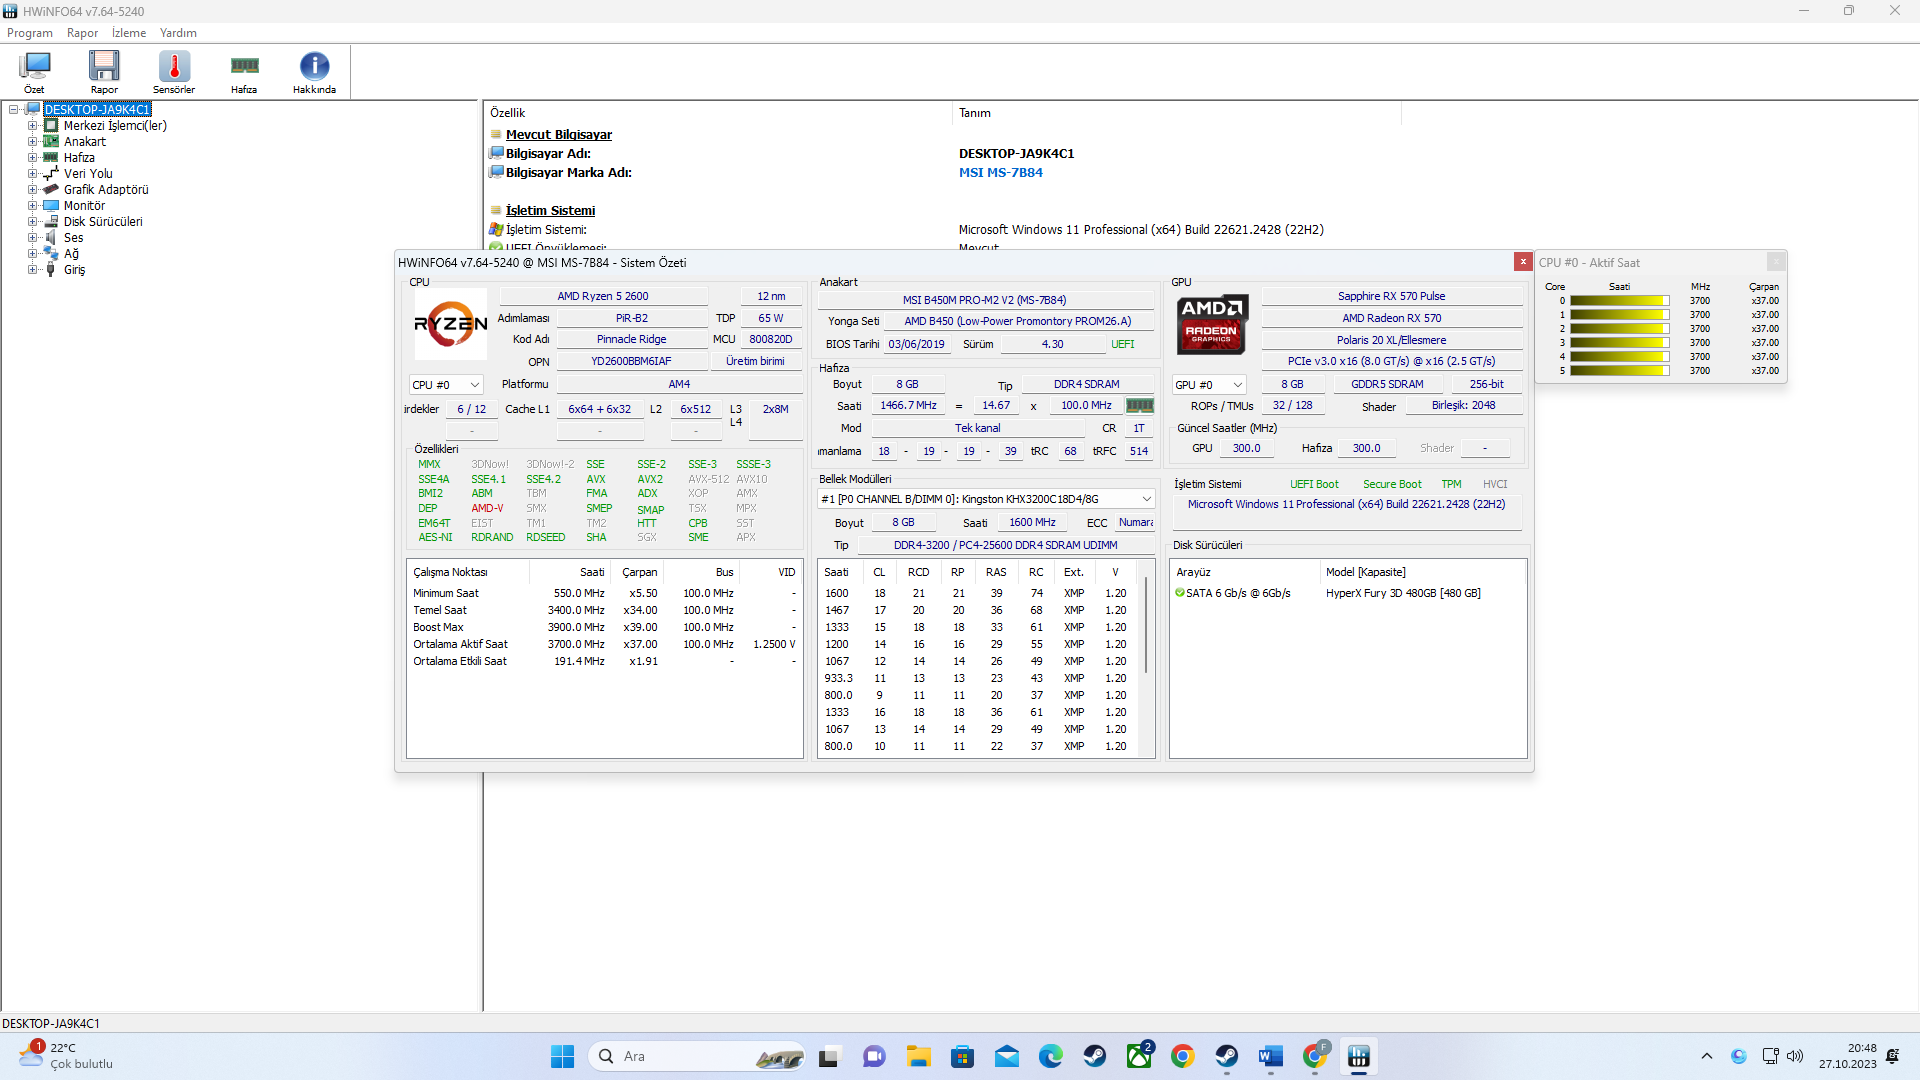Open Microsoft Word from taskbar
This screenshot has height=1080, width=1920.
click(x=1271, y=1056)
